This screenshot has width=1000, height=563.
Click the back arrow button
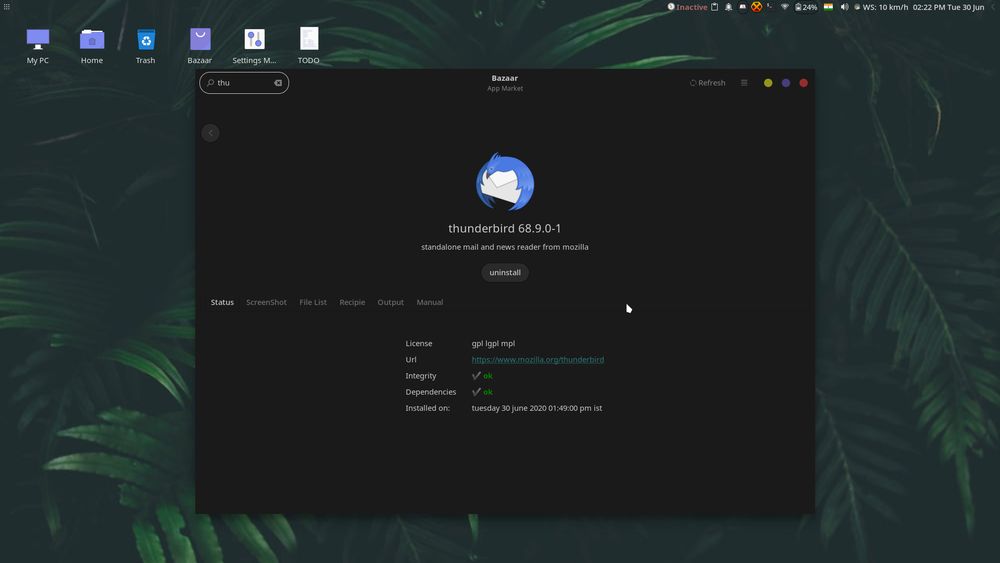coord(210,133)
